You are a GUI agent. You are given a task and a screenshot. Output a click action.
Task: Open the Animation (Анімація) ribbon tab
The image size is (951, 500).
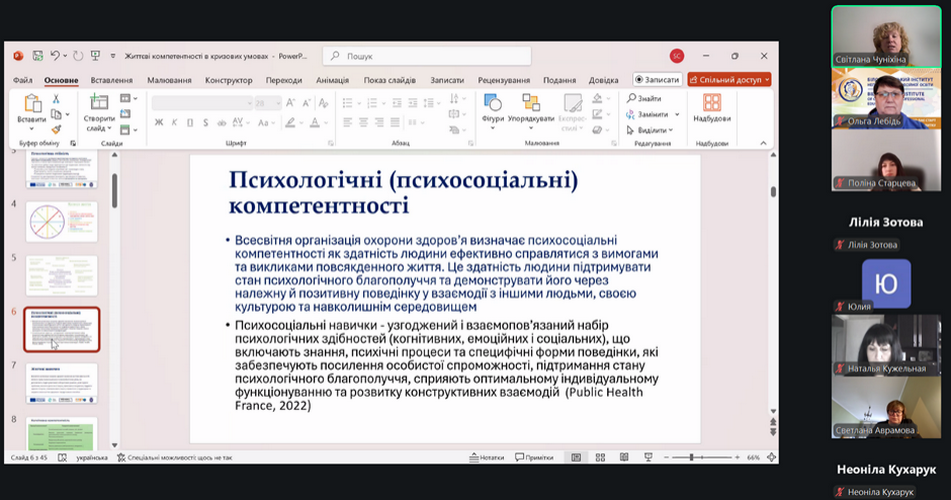click(332, 80)
